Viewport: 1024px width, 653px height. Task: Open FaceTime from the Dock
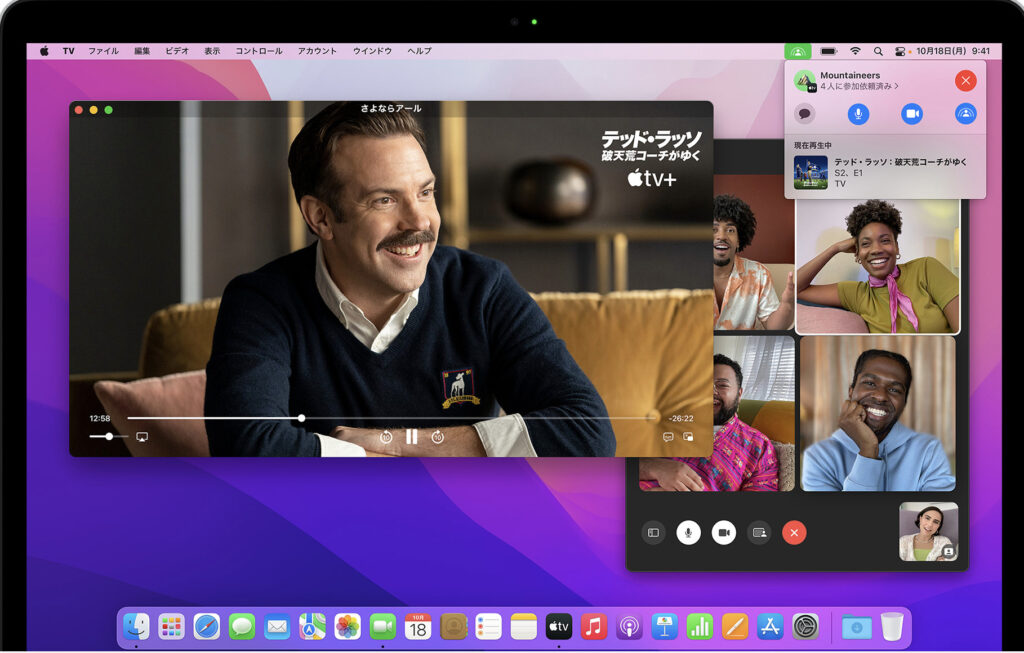point(383,627)
